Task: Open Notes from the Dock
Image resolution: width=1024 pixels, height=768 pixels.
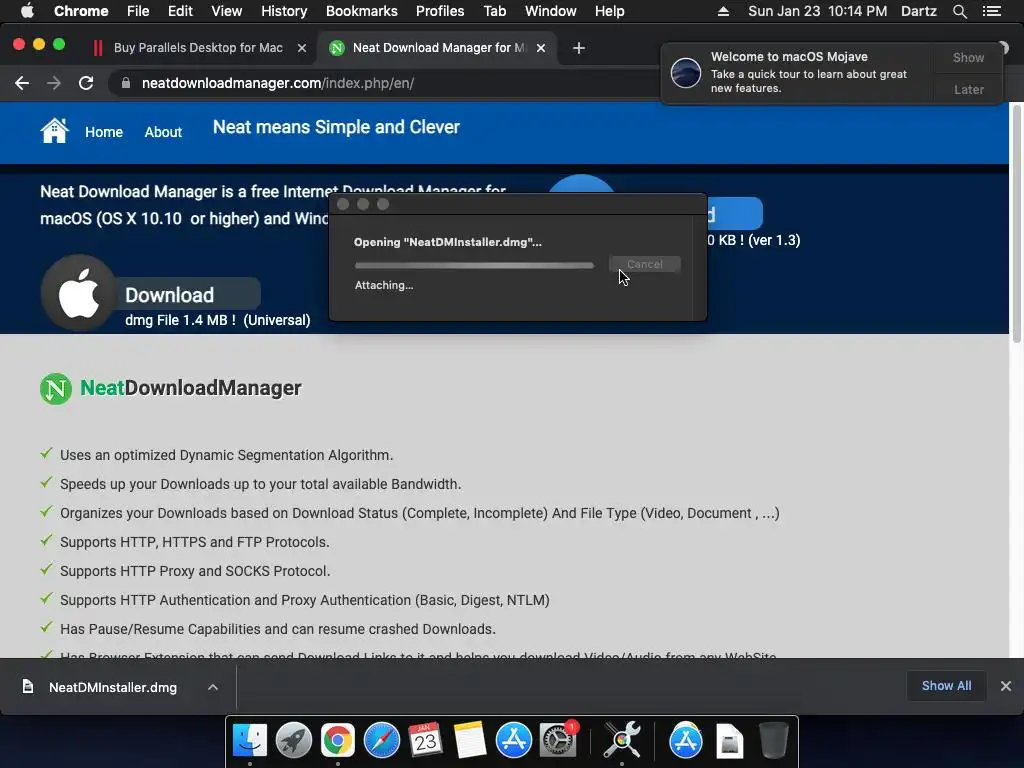Action: 470,740
